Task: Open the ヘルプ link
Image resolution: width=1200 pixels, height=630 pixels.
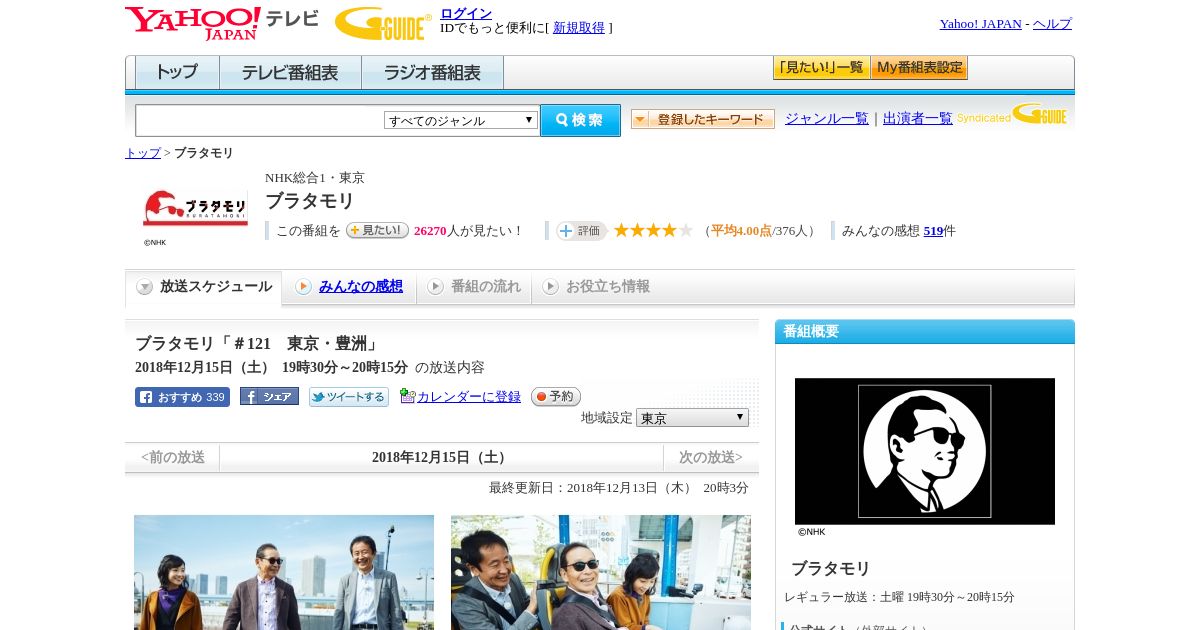Action: [1052, 24]
